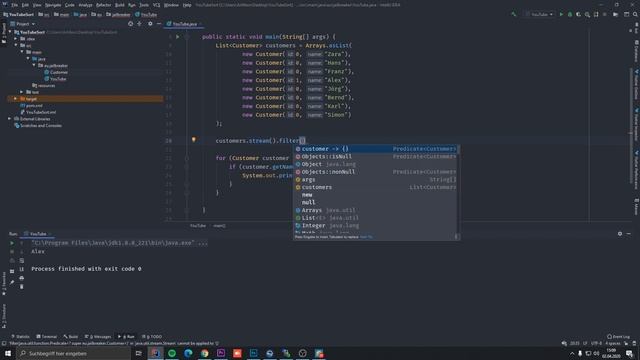Collapse the src folder in project tree
The height and width of the screenshot is (360, 640).
pyautogui.click(x=16, y=45)
